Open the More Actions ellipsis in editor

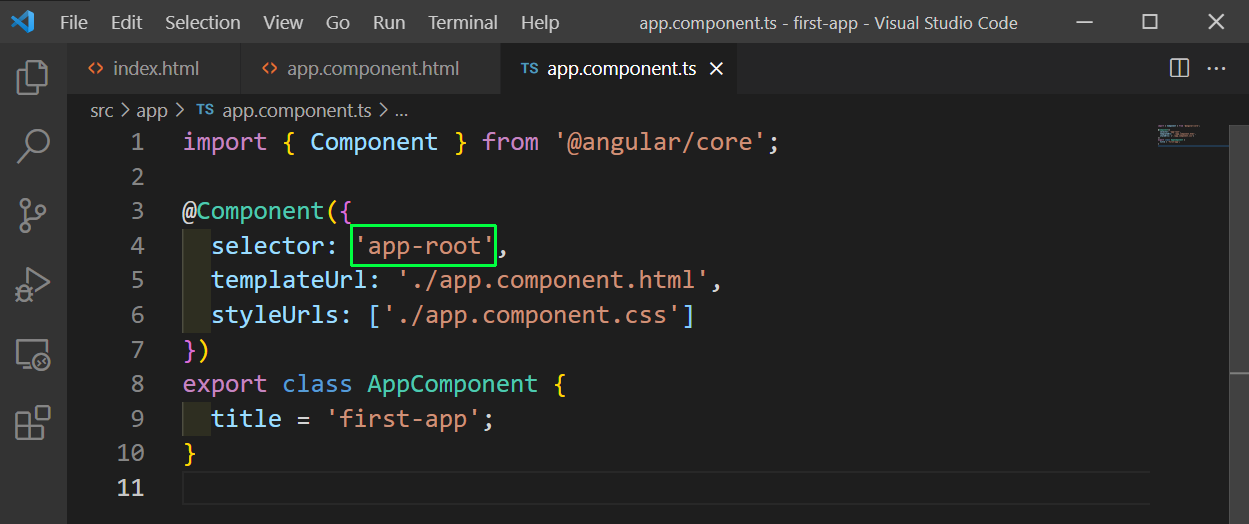[1217, 68]
